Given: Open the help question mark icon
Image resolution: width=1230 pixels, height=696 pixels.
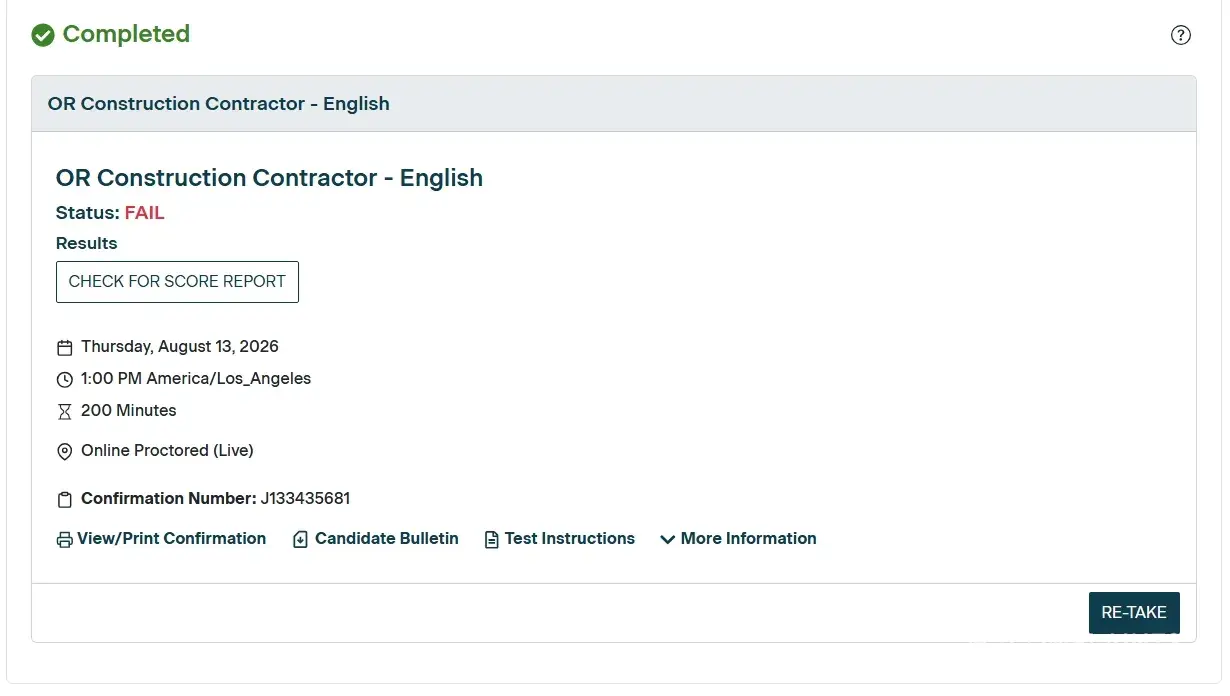Looking at the screenshot, I should 1180,35.
